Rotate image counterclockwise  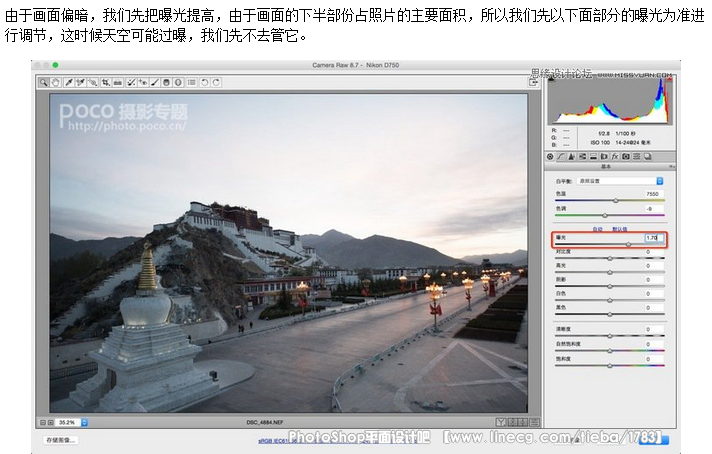point(205,82)
